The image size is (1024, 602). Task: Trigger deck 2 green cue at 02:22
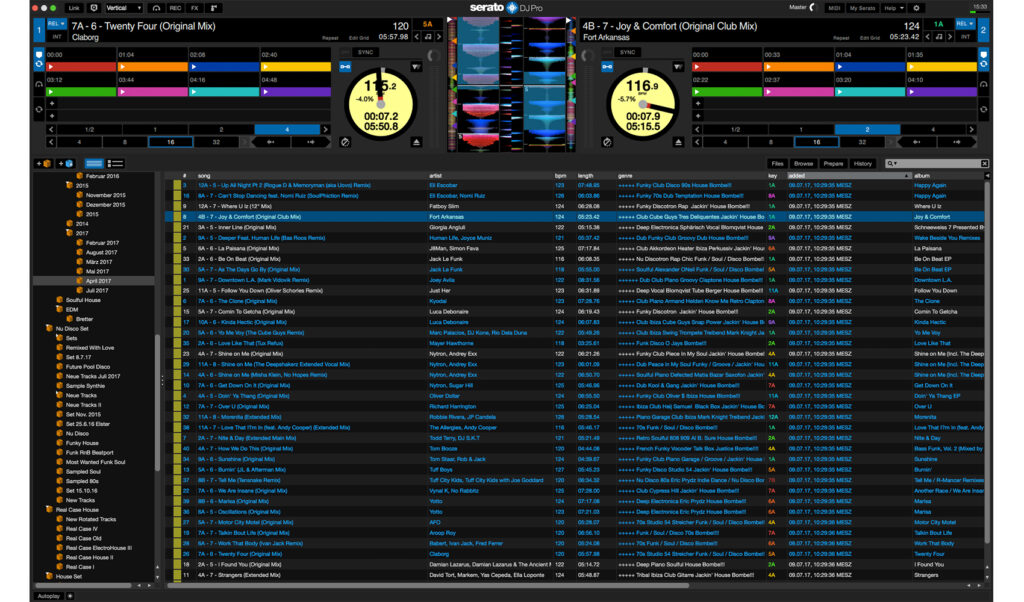click(x=727, y=92)
